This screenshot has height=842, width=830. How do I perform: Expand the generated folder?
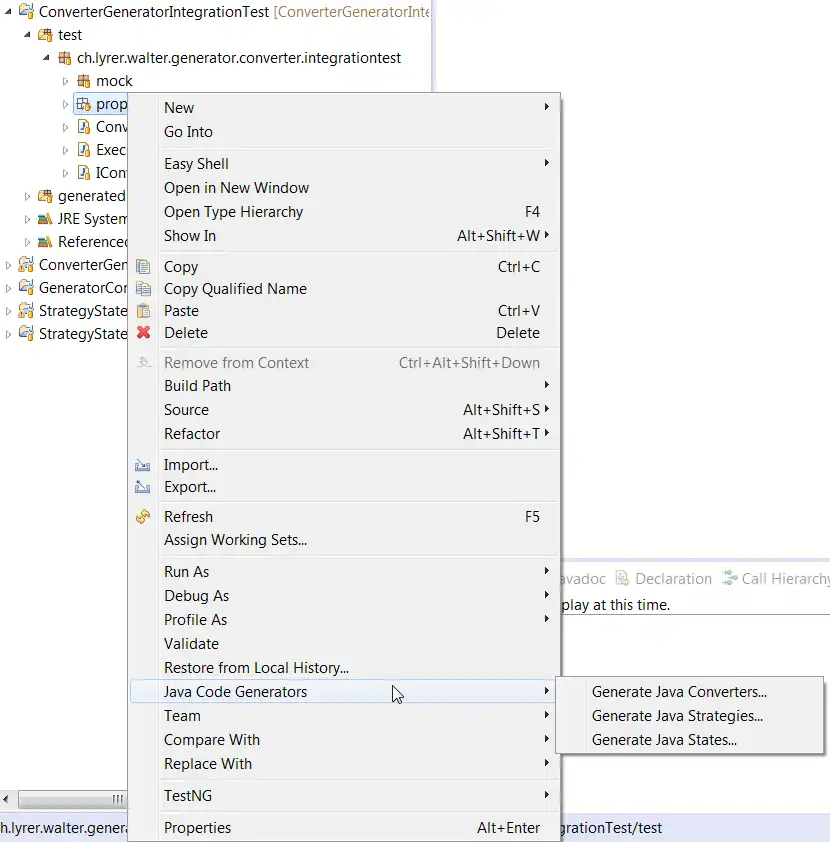point(27,196)
